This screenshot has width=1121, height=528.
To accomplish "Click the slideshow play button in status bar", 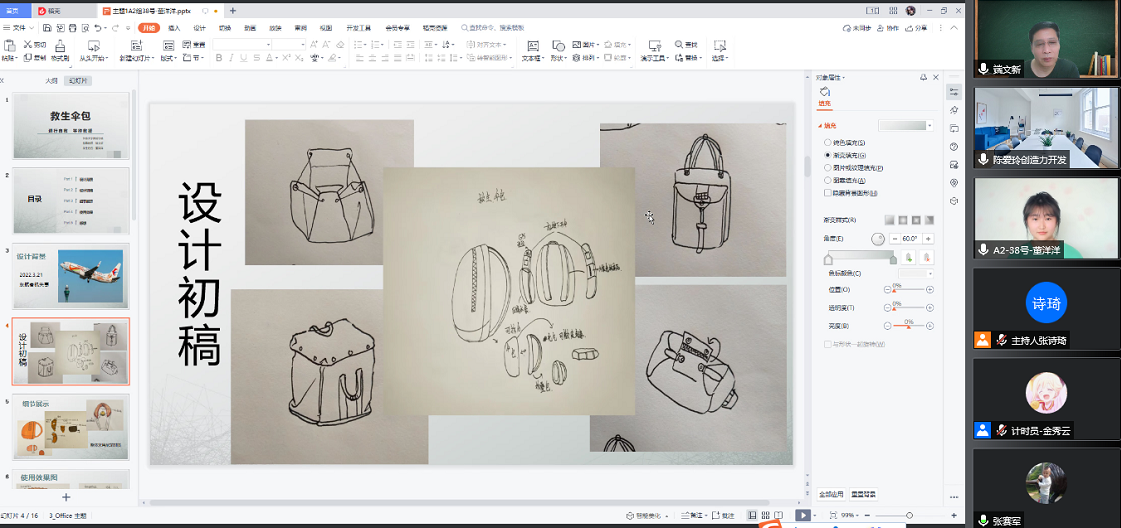I will pos(801,515).
